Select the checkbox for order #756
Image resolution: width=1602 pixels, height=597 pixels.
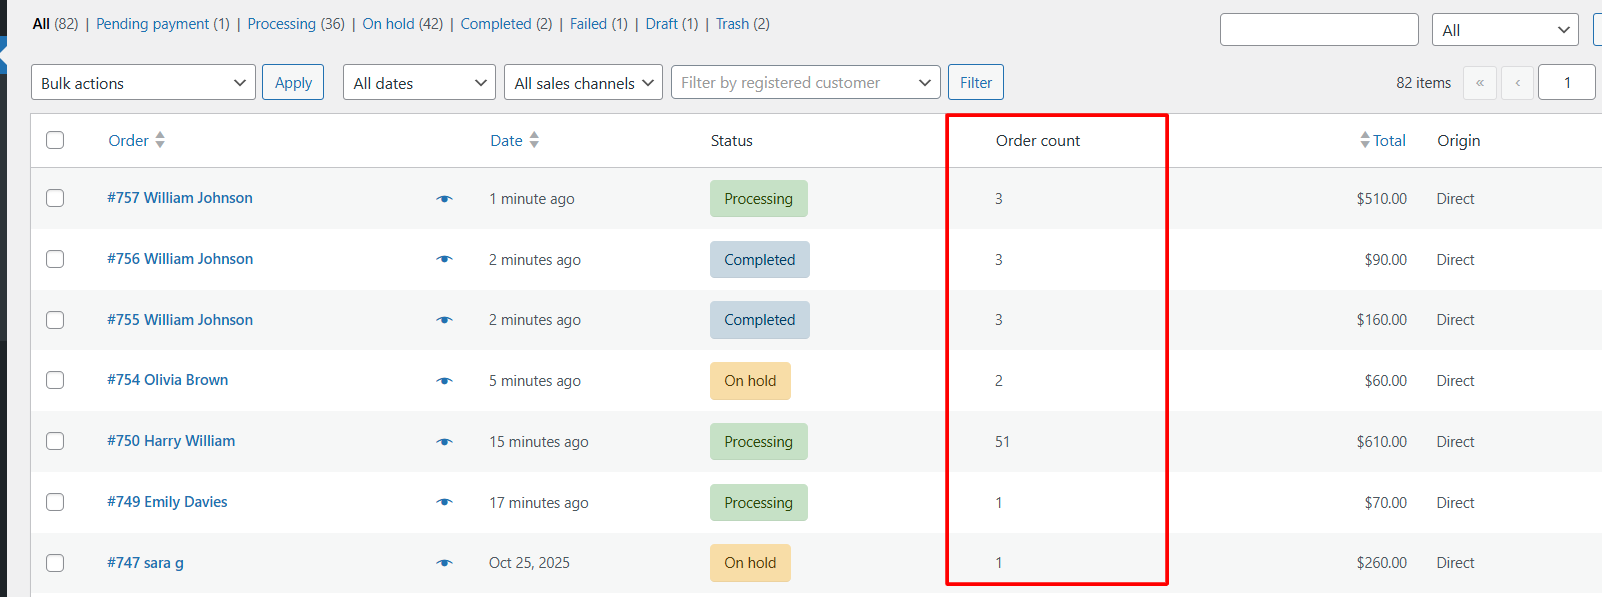[x=55, y=259]
